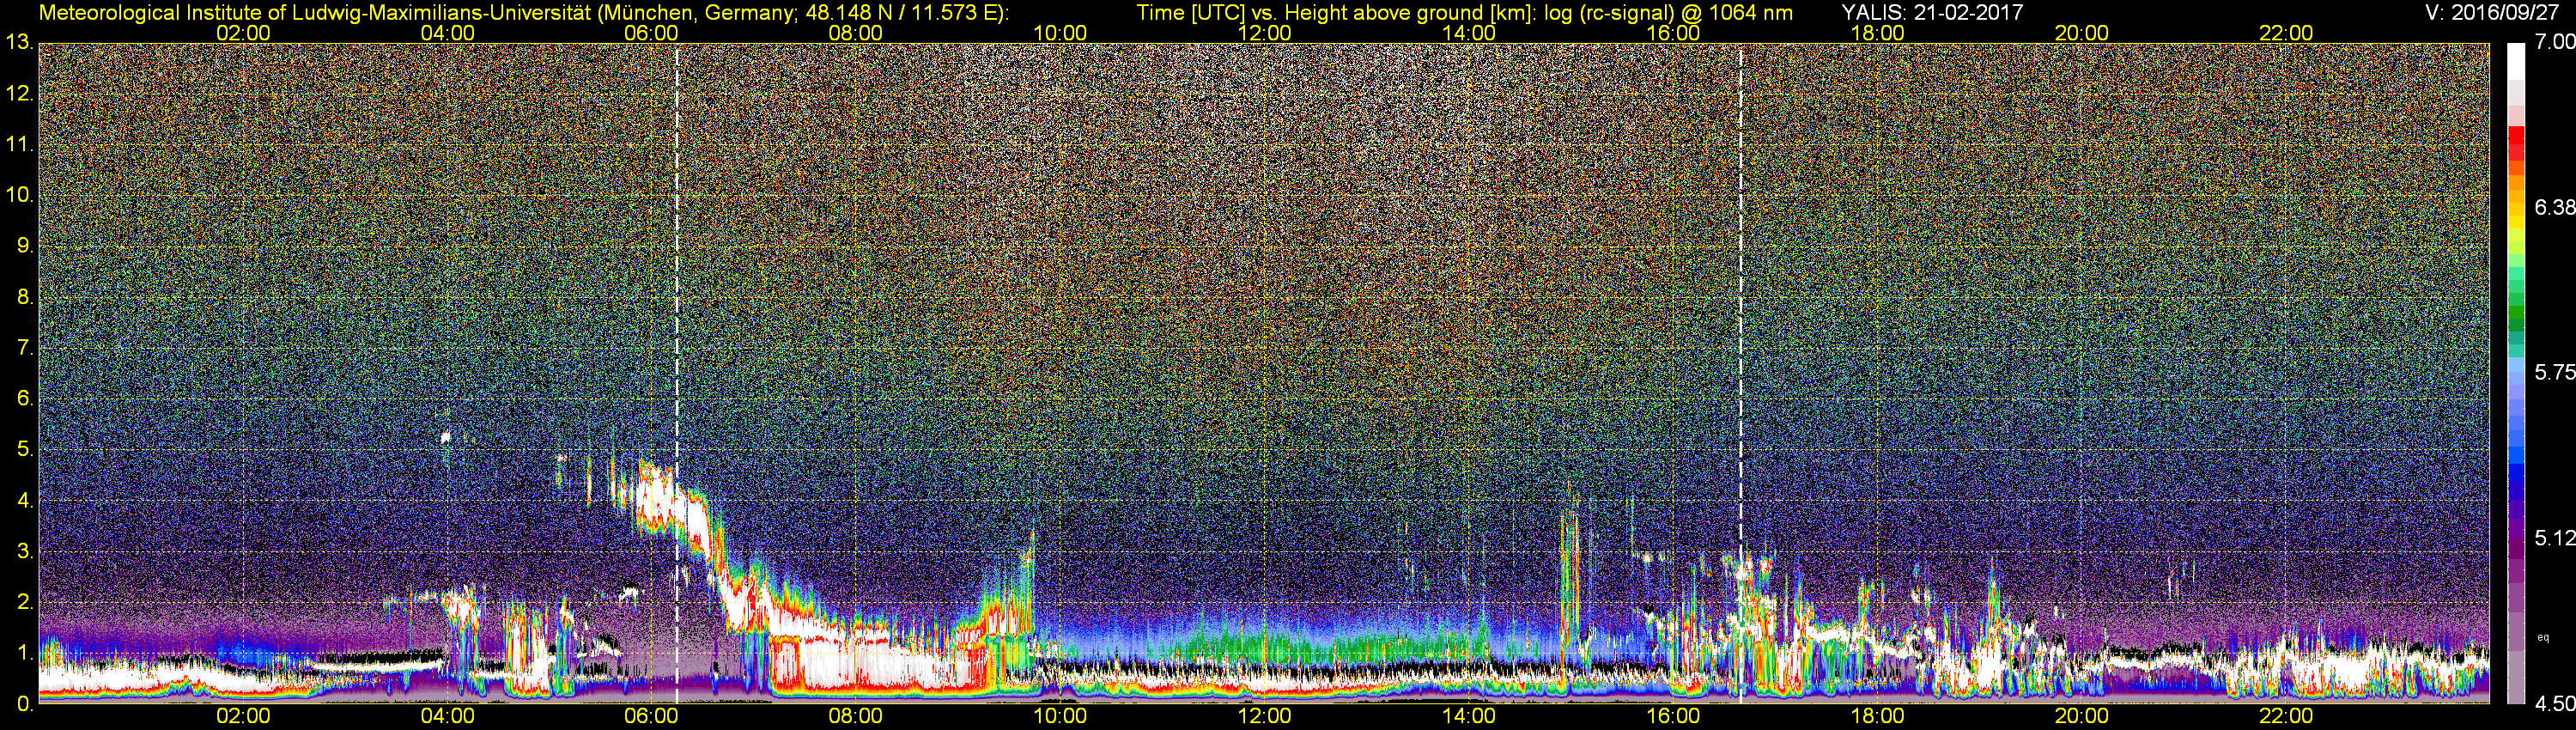
Task: Click the 22:00 label on the lower time axis
Action: (2286, 717)
